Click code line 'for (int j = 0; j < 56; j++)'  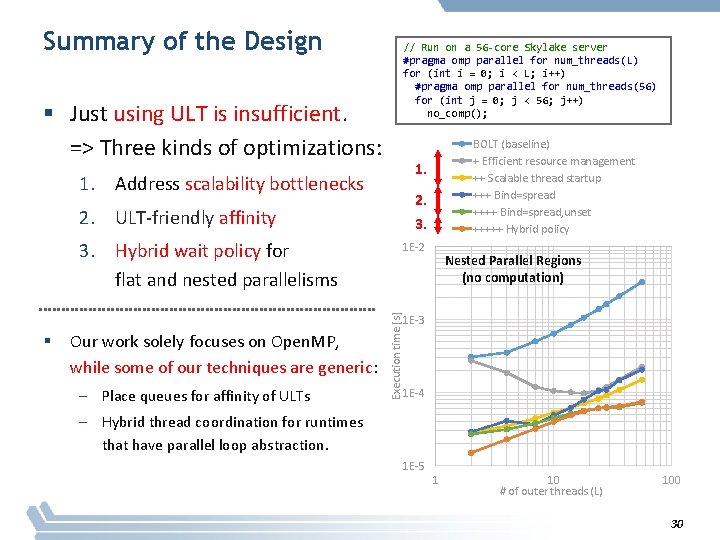tap(498, 100)
